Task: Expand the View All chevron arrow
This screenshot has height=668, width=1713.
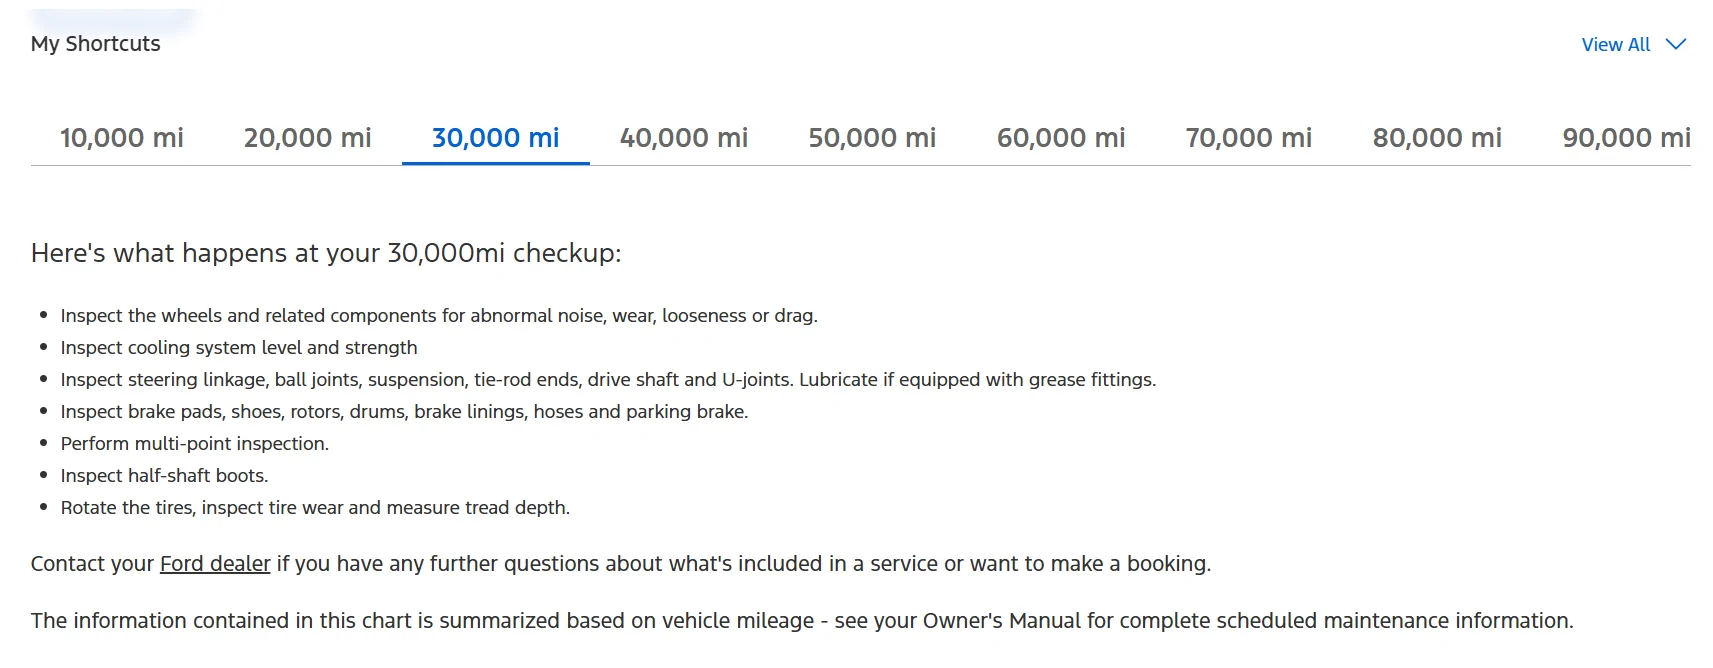Action: (x=1676, y=44)
